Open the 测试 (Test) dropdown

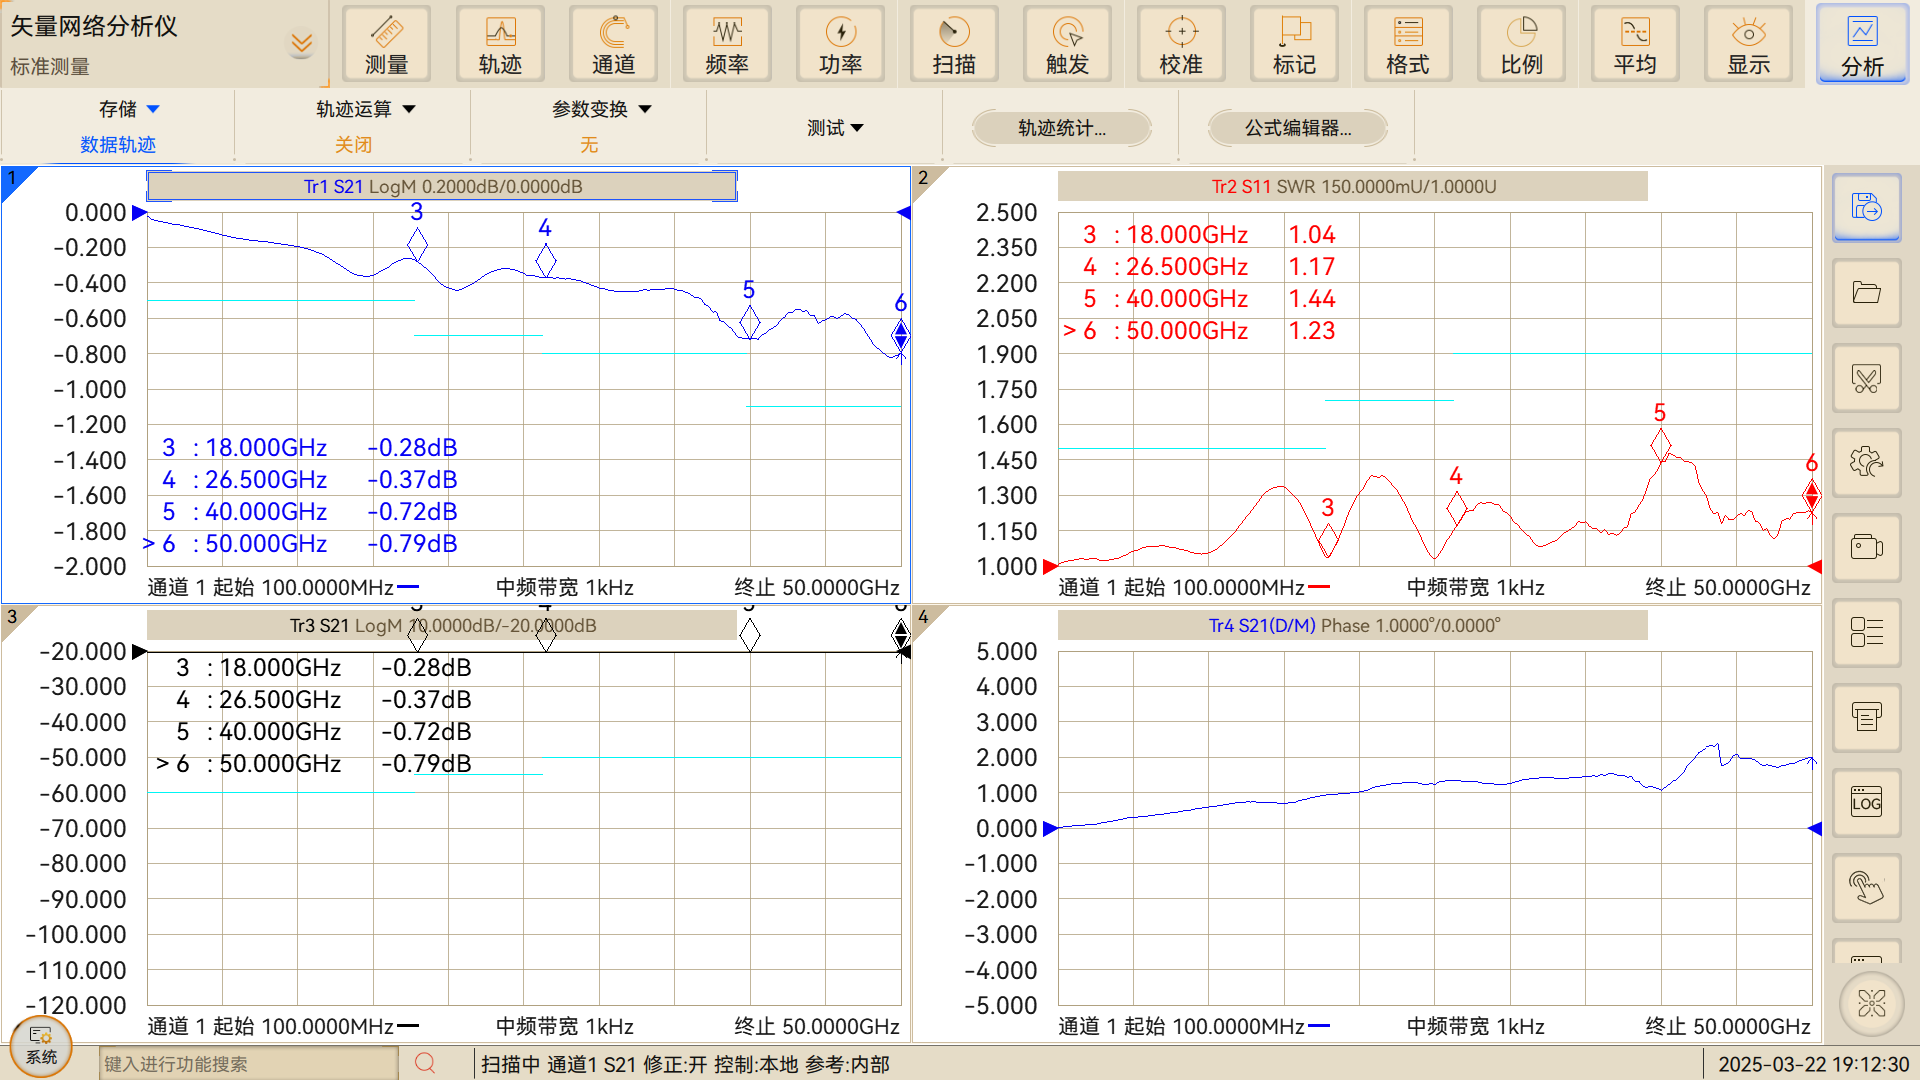click(836, 128)
